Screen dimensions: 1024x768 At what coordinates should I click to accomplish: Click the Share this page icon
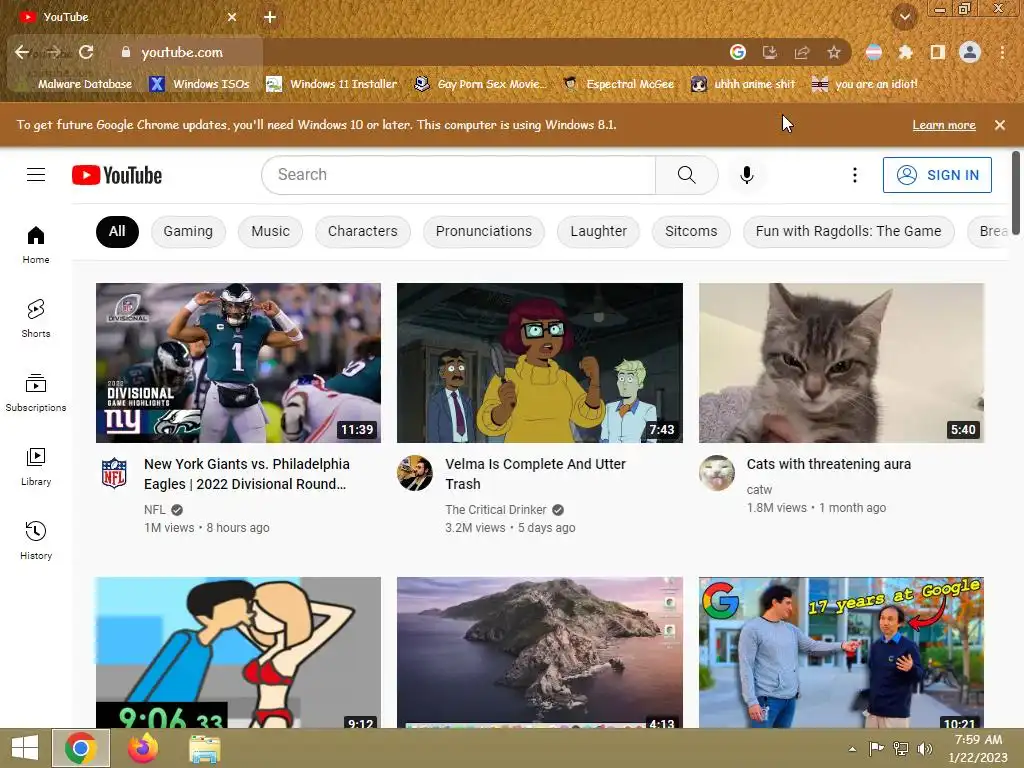tap(801, 52)
